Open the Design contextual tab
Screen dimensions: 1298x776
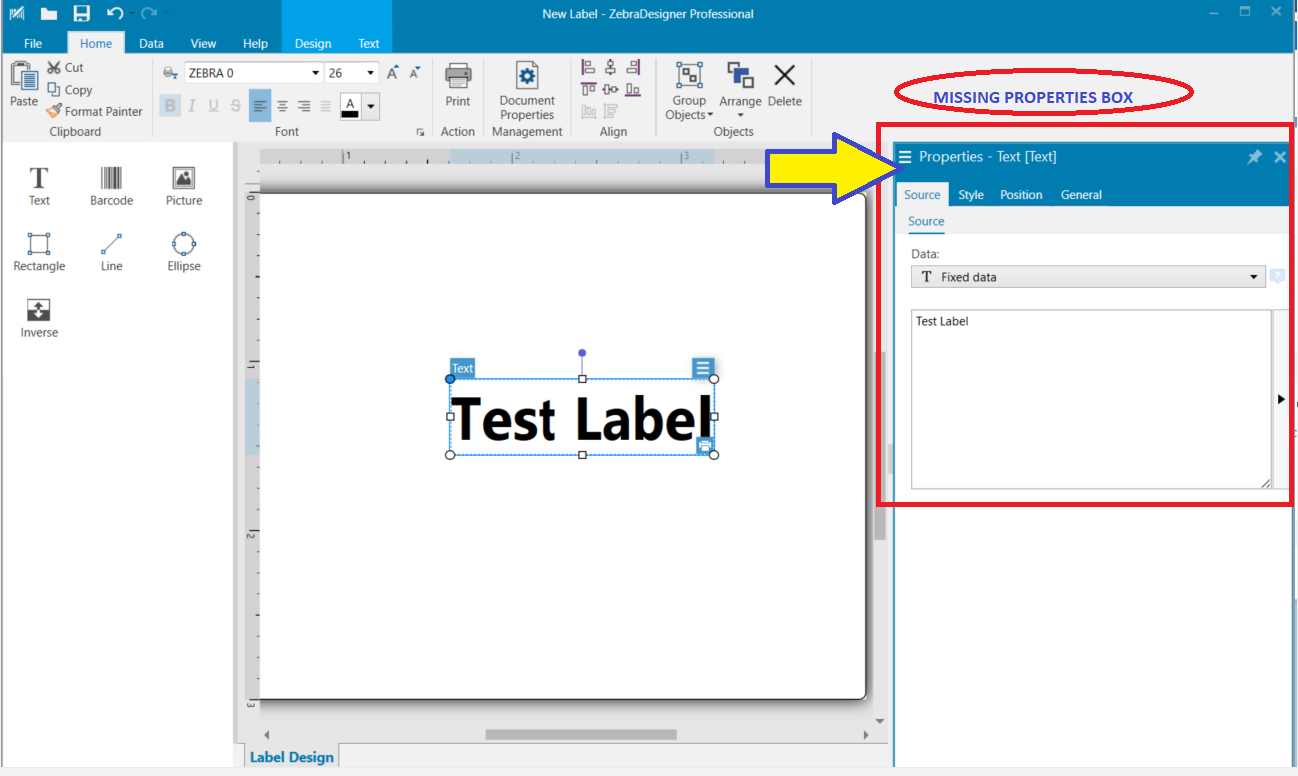(313, 43)
